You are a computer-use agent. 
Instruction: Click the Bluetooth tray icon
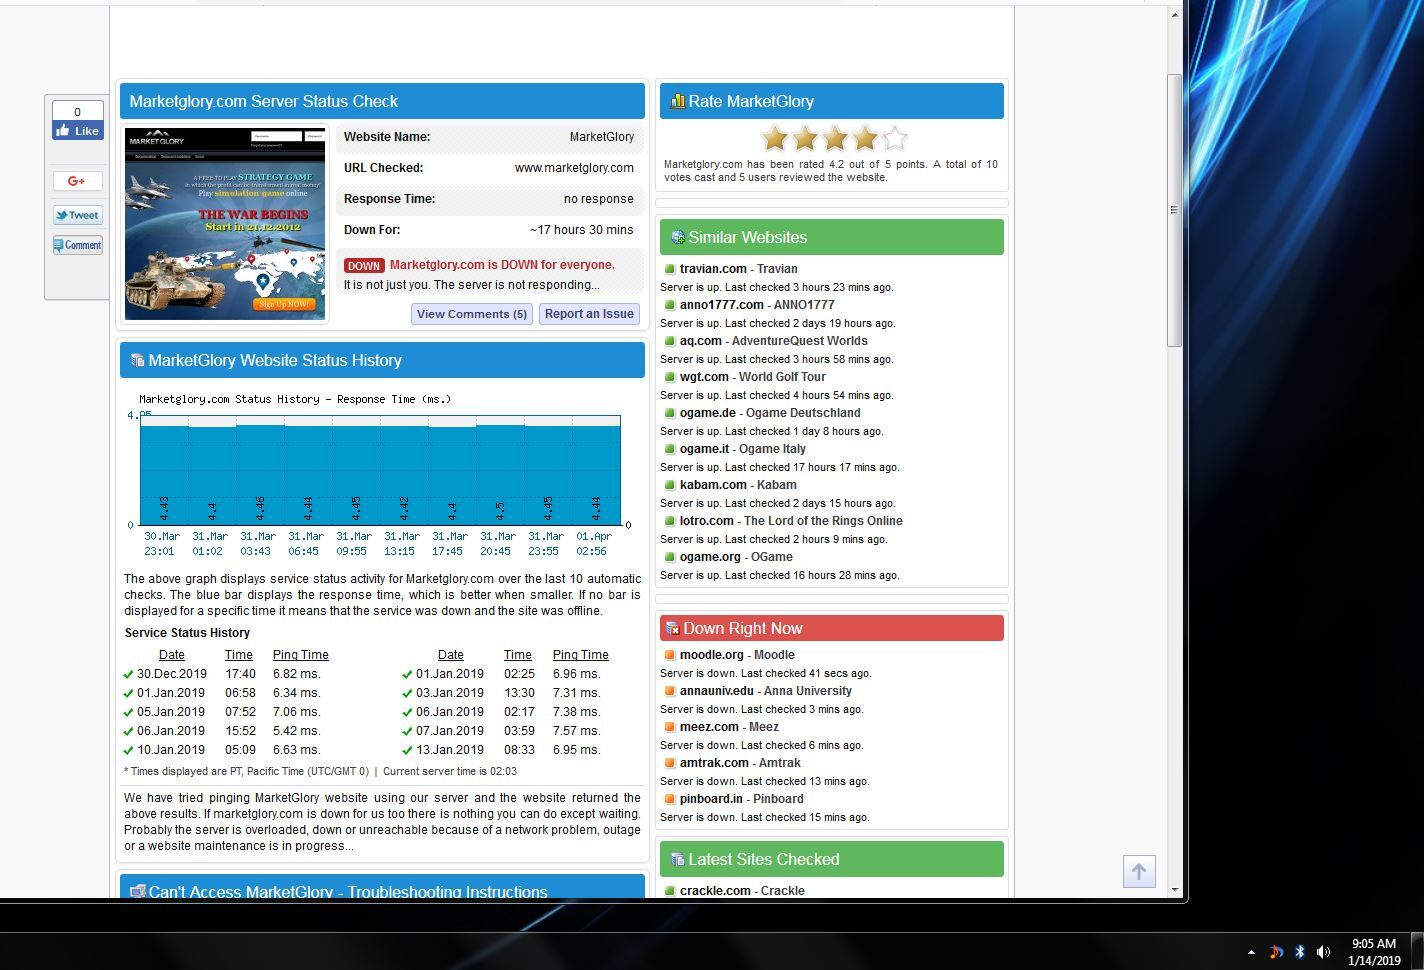click(1300, 952)
